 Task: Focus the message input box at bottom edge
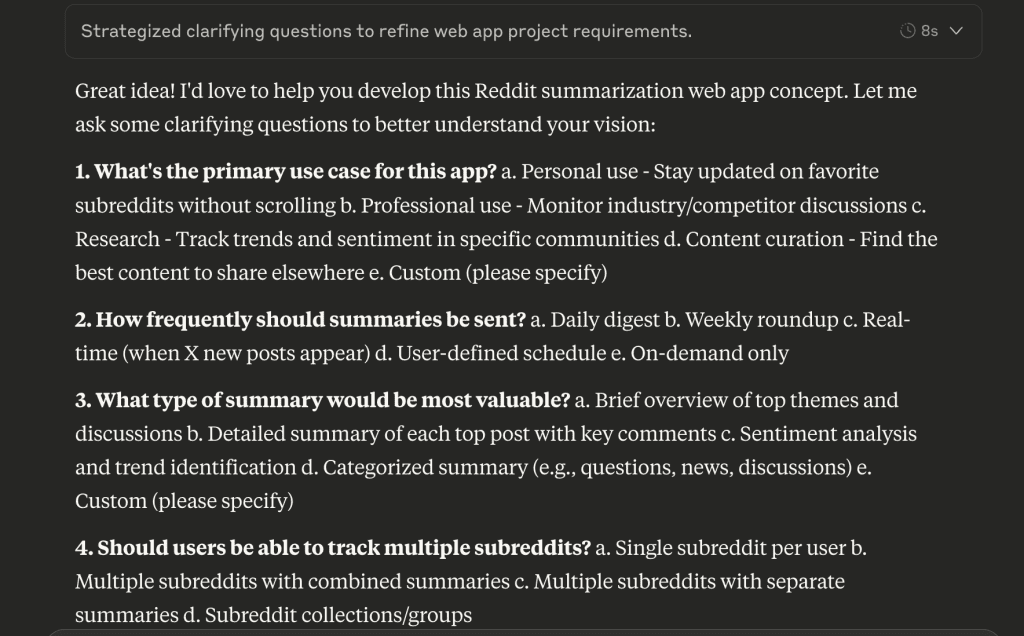(x=522, y=633)
